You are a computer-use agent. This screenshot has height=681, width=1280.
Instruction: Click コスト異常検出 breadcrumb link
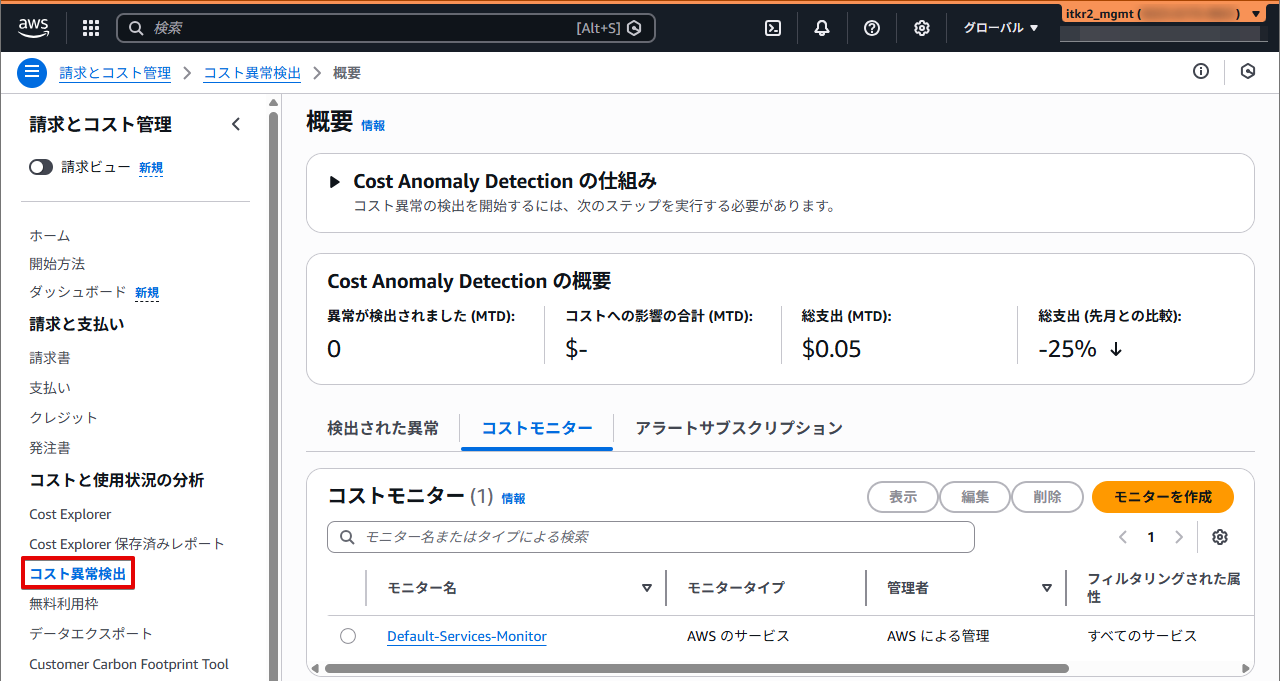[252, 73]
